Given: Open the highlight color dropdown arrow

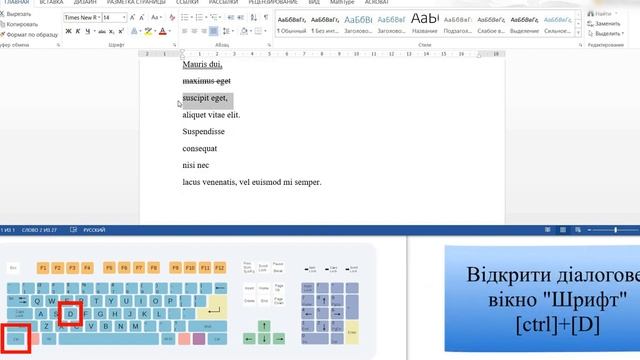Looking at the screenshot, I should 155,31.
